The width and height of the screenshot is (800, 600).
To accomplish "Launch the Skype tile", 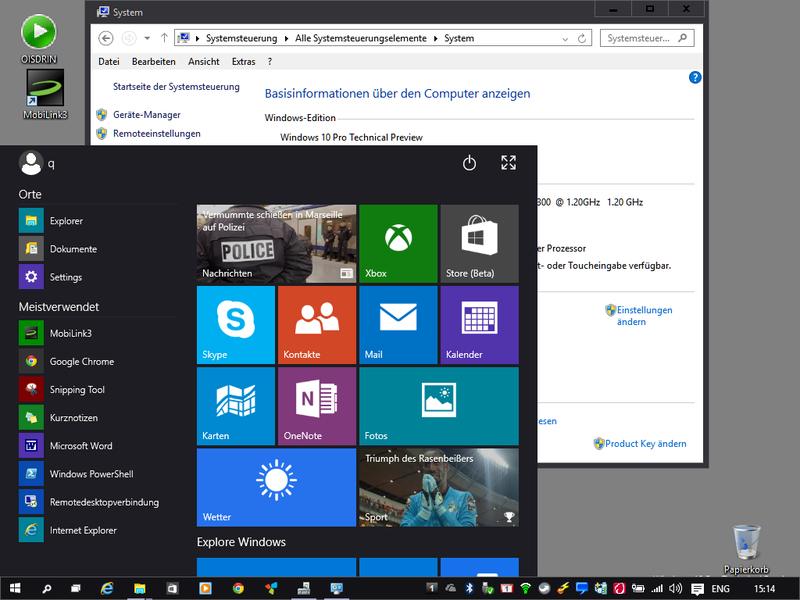I will tap(236, 325).
